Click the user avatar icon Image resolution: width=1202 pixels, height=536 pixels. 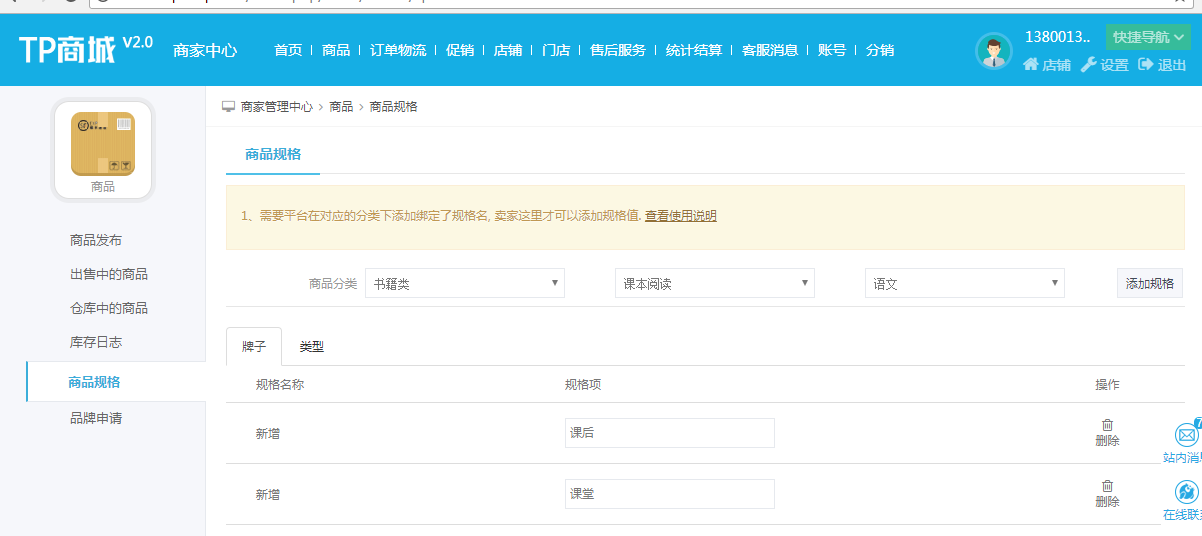[x=993, y=52]
